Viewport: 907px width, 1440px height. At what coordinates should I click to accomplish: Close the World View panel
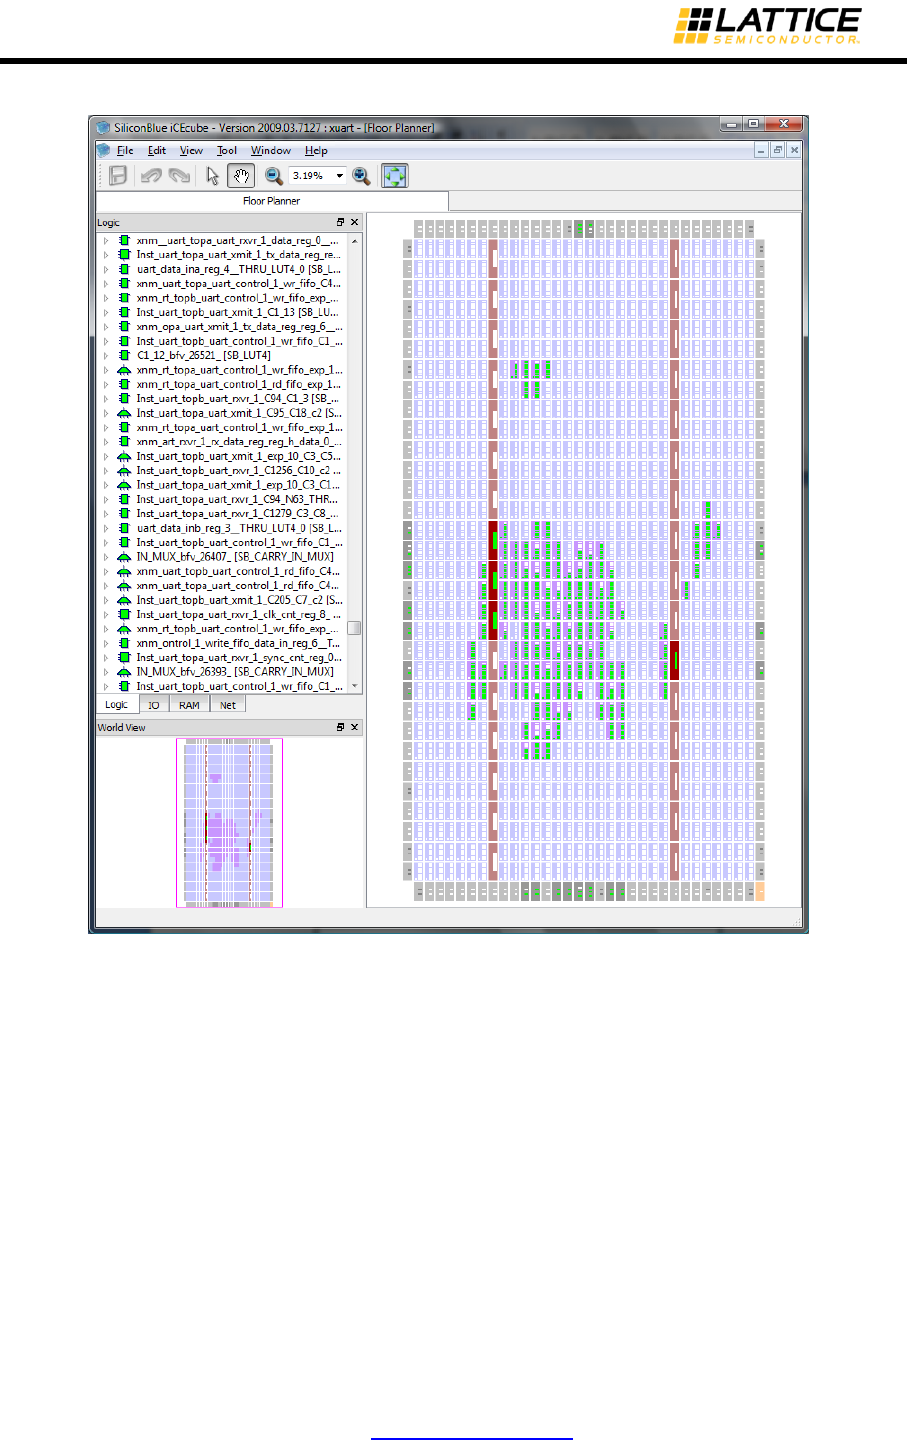pos(354,727)
